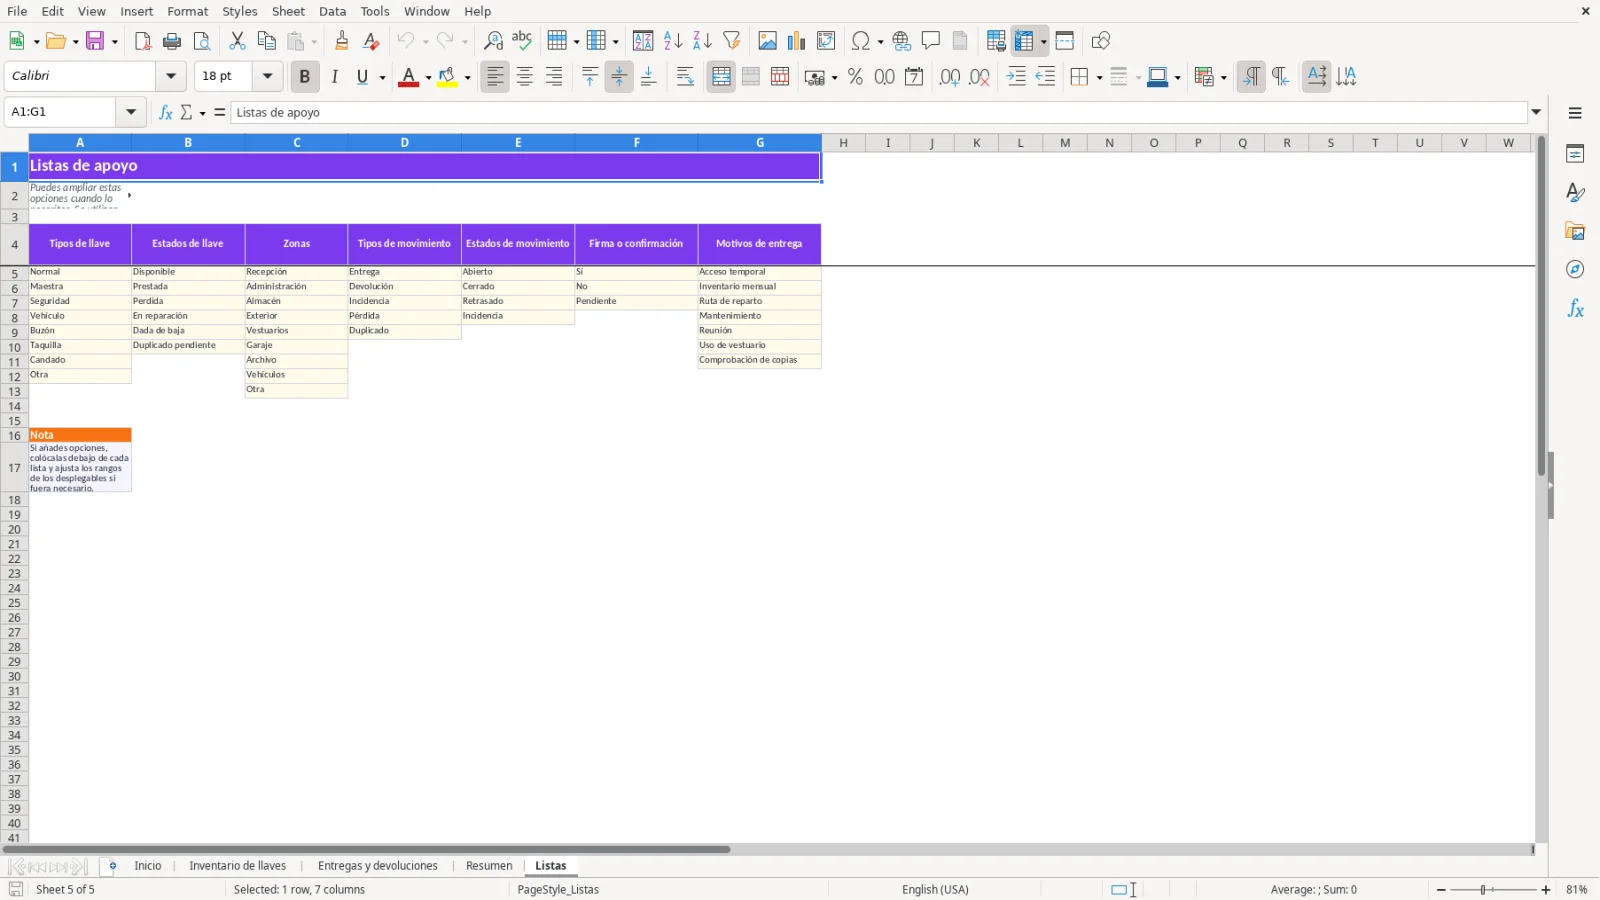This screenshot has height=900, width=1600.
Task: Adjust the zoom slider
Action: coord(1484,890)
